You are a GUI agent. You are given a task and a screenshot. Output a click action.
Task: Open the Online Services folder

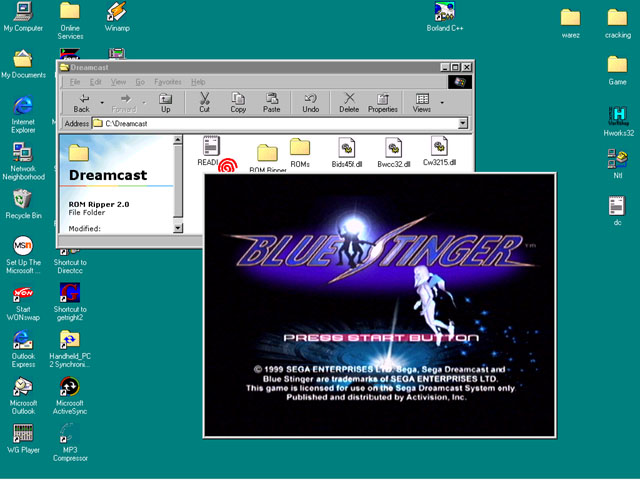(70, 20)
